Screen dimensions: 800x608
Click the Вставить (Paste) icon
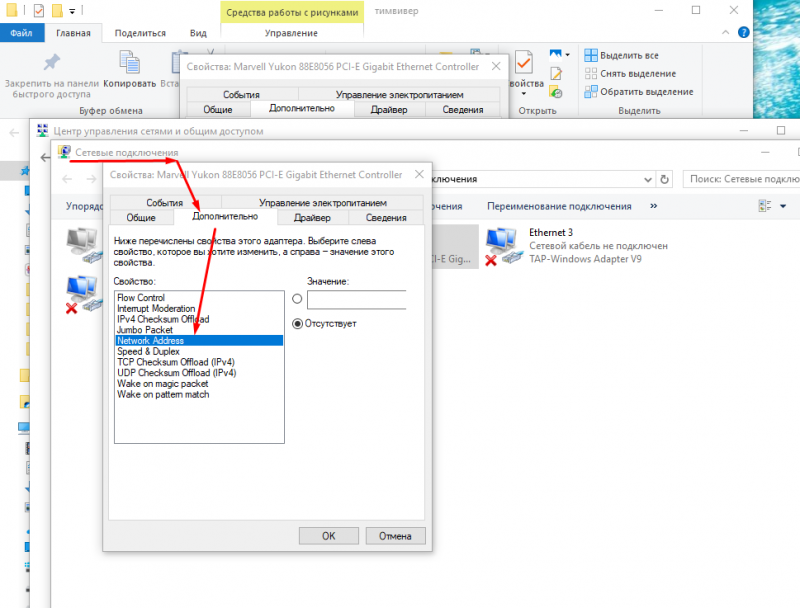coord(174,64)
